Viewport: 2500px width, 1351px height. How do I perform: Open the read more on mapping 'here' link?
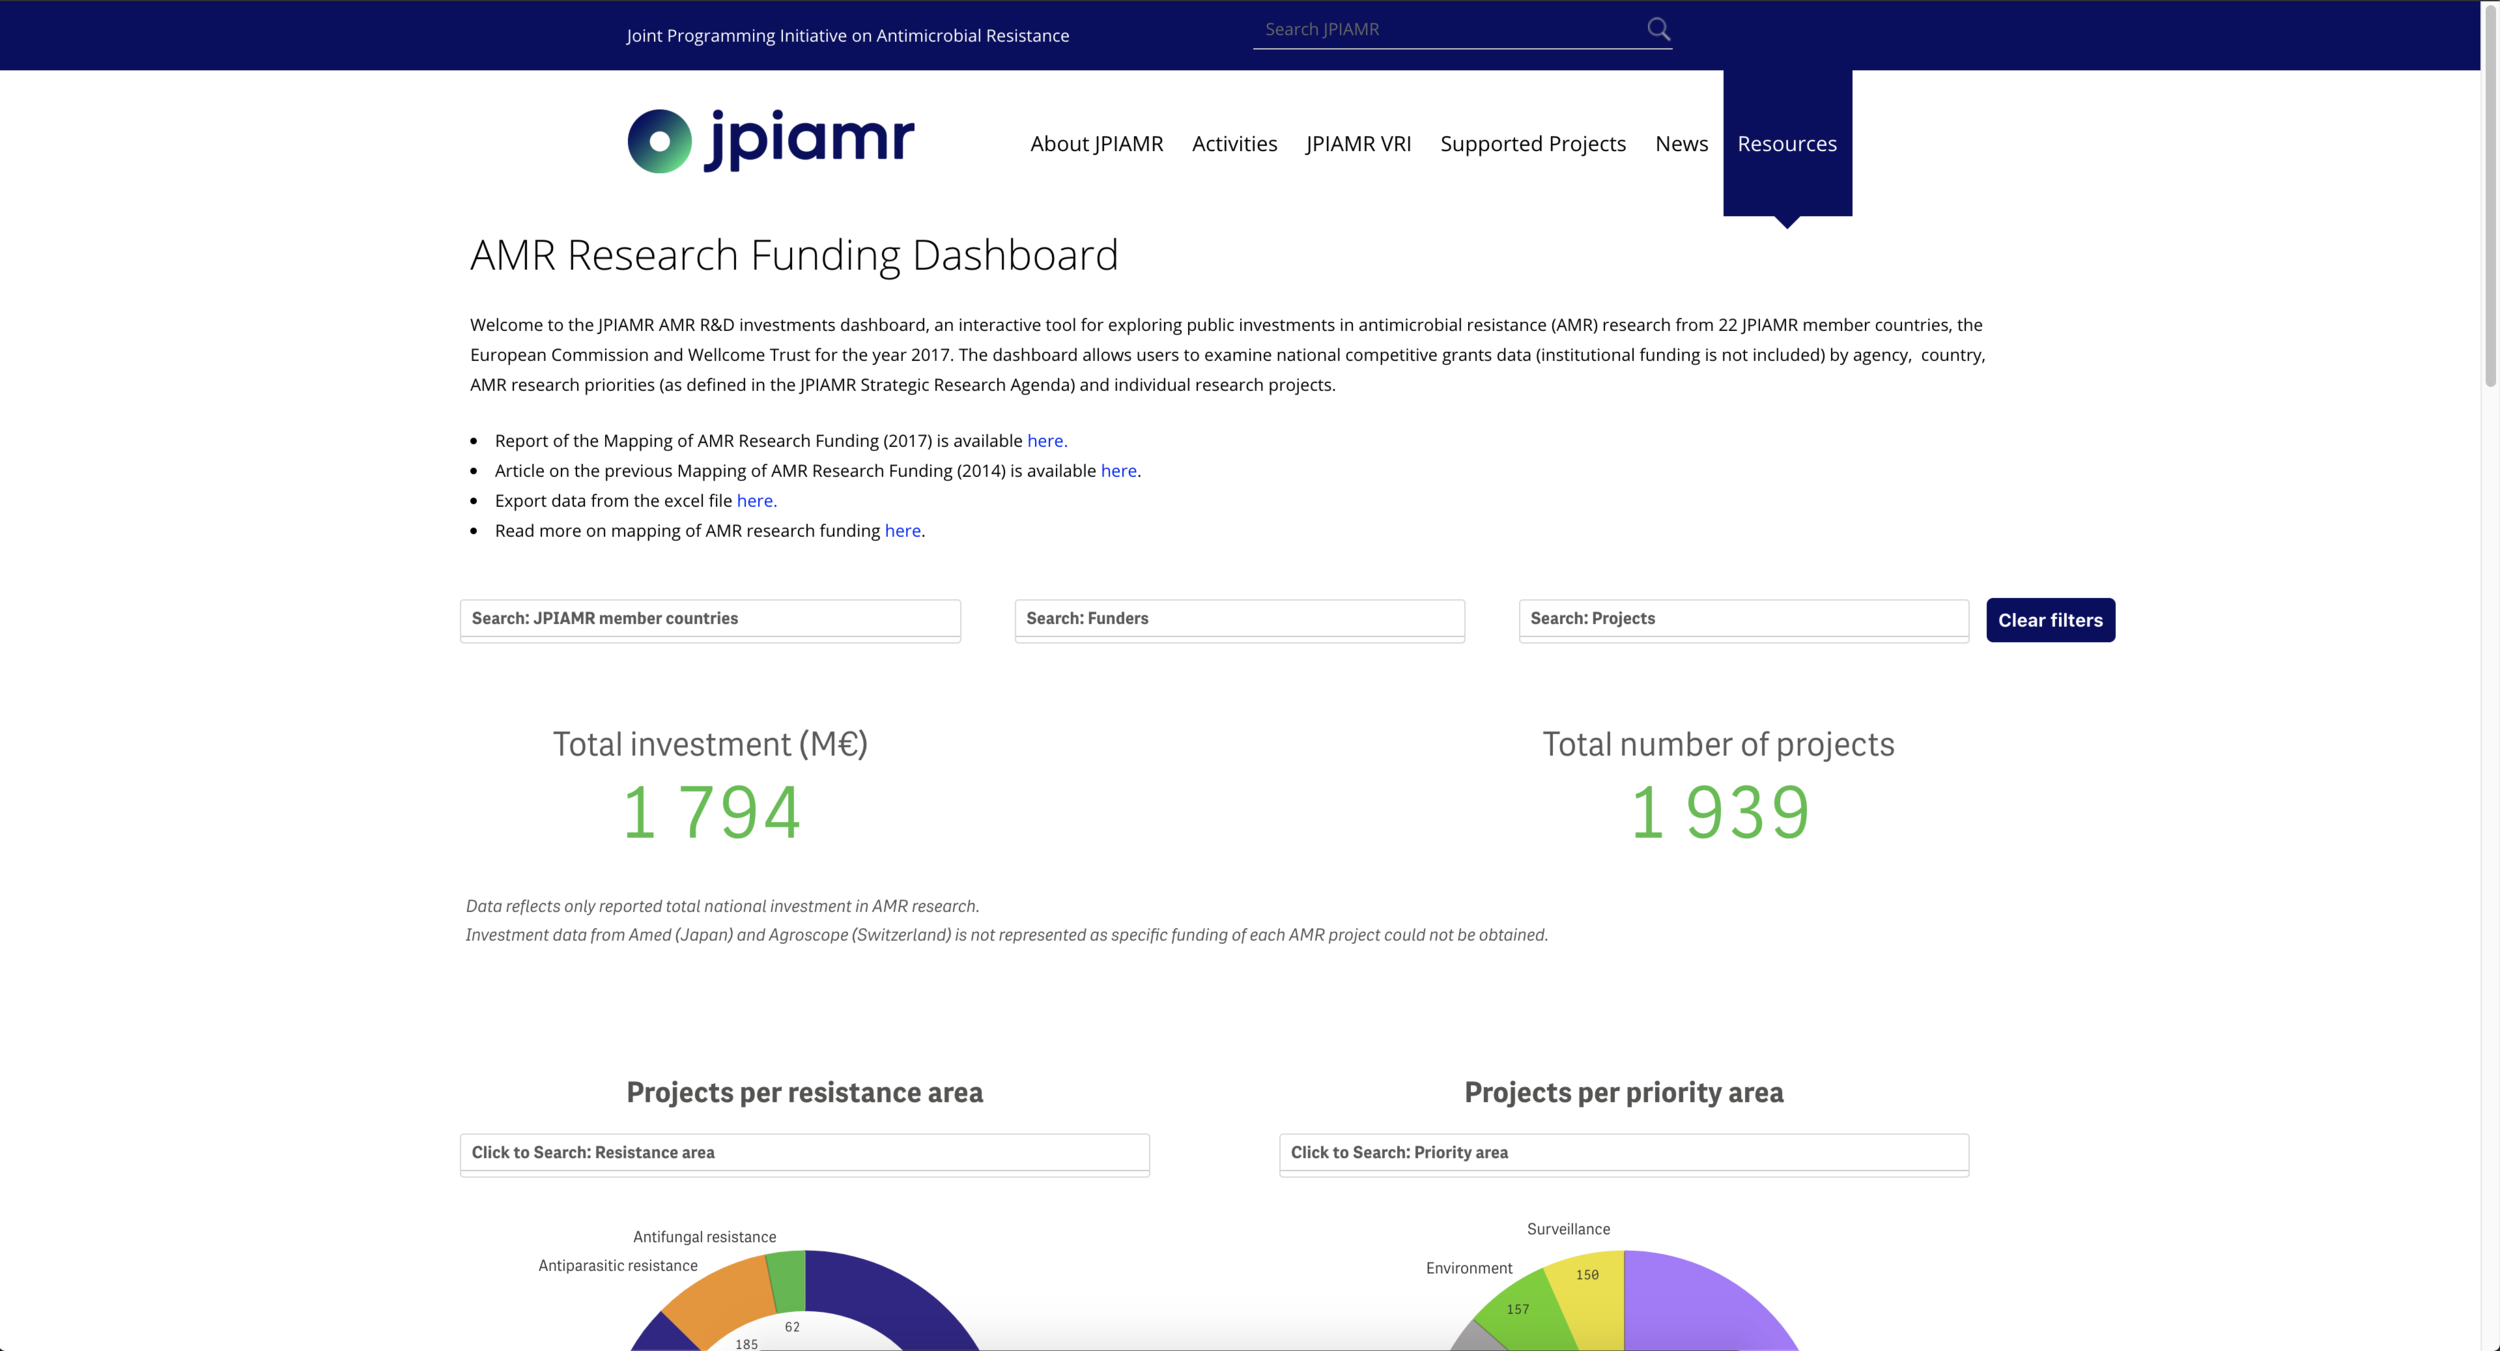pos(902,530)
